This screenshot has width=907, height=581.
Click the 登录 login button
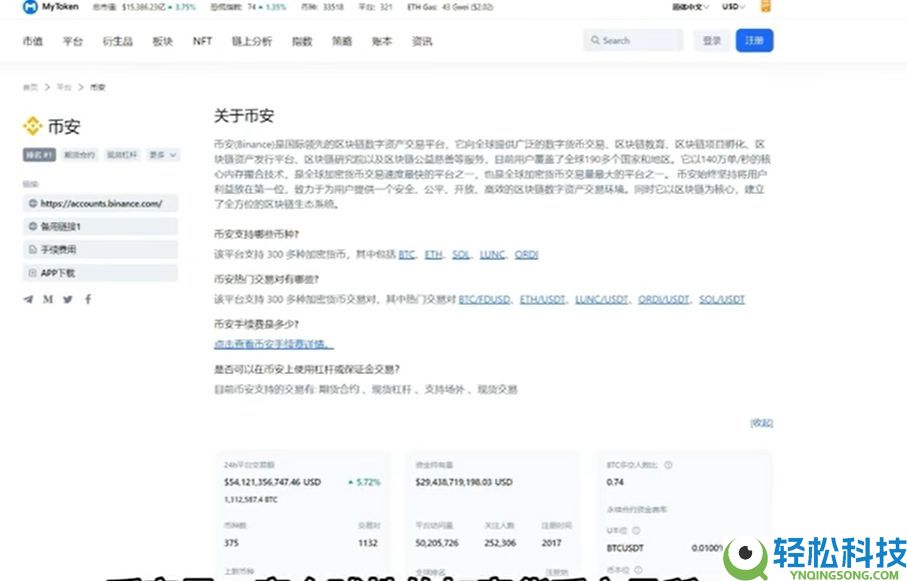tap(712, 41)
